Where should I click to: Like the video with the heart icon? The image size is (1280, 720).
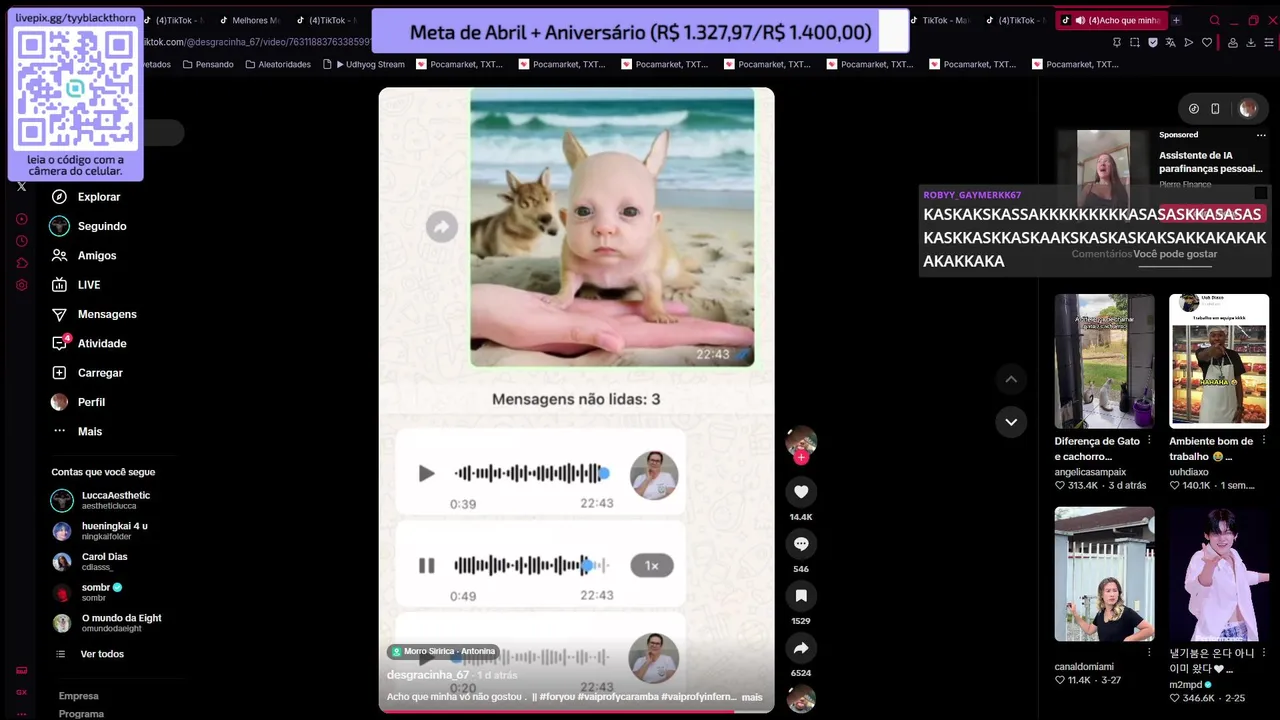tap(801, 492)
